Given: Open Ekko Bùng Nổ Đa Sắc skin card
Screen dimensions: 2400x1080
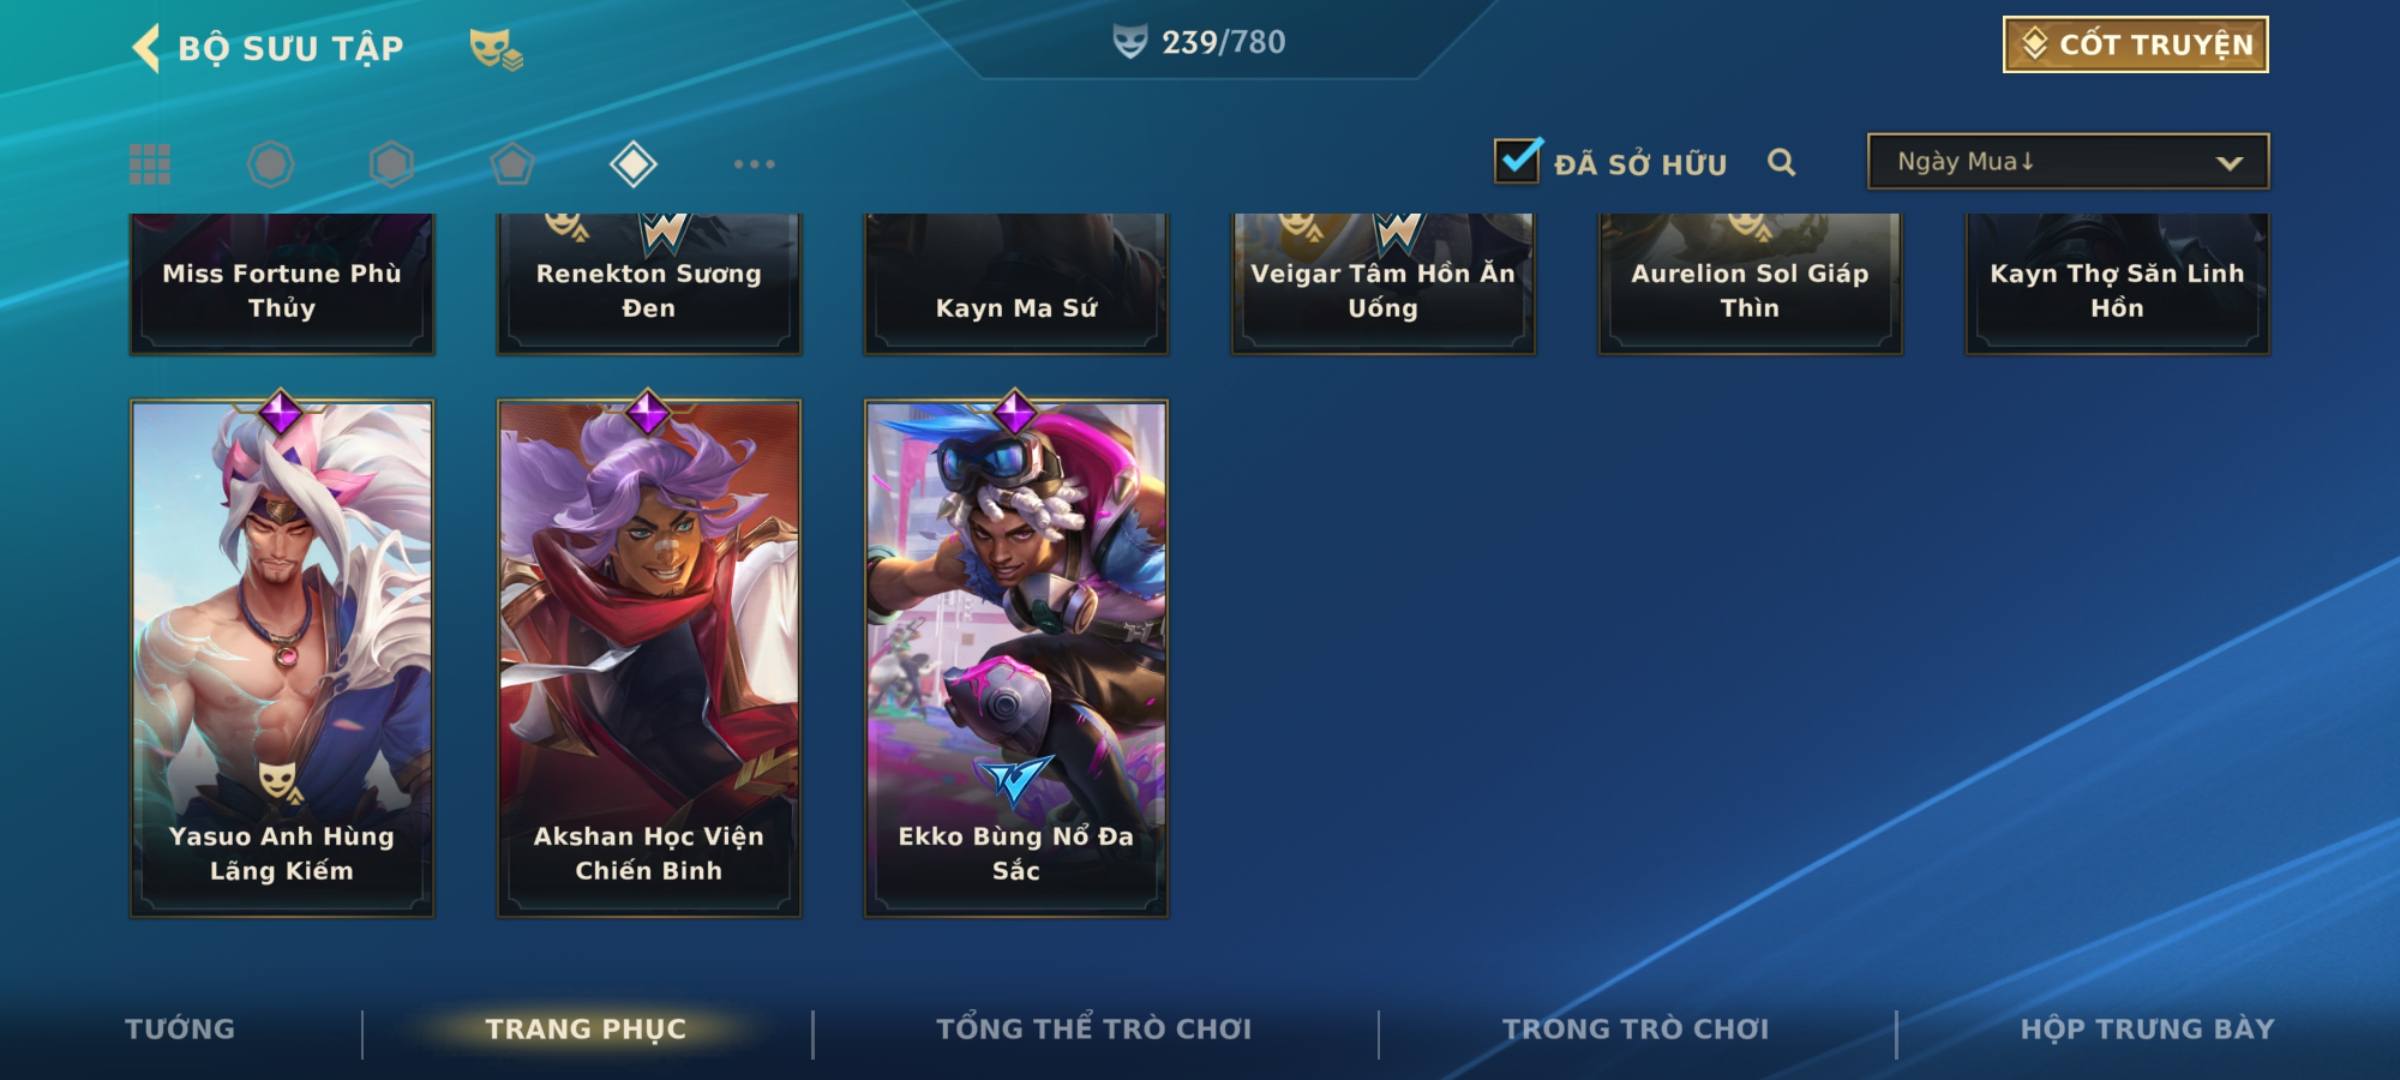Looking at the screenshot, I should [1016, 658].
